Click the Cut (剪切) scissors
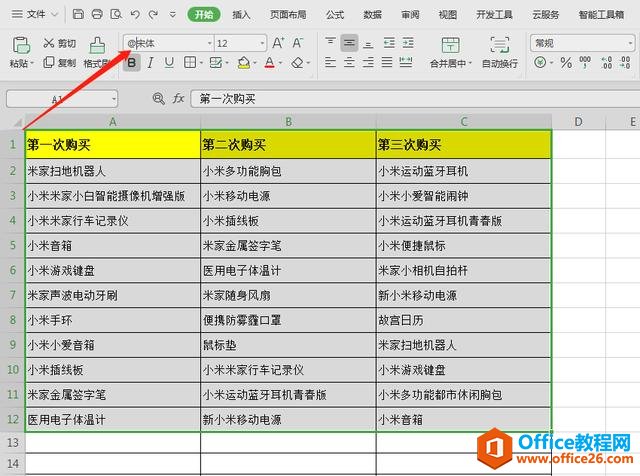 pos(49,43)
